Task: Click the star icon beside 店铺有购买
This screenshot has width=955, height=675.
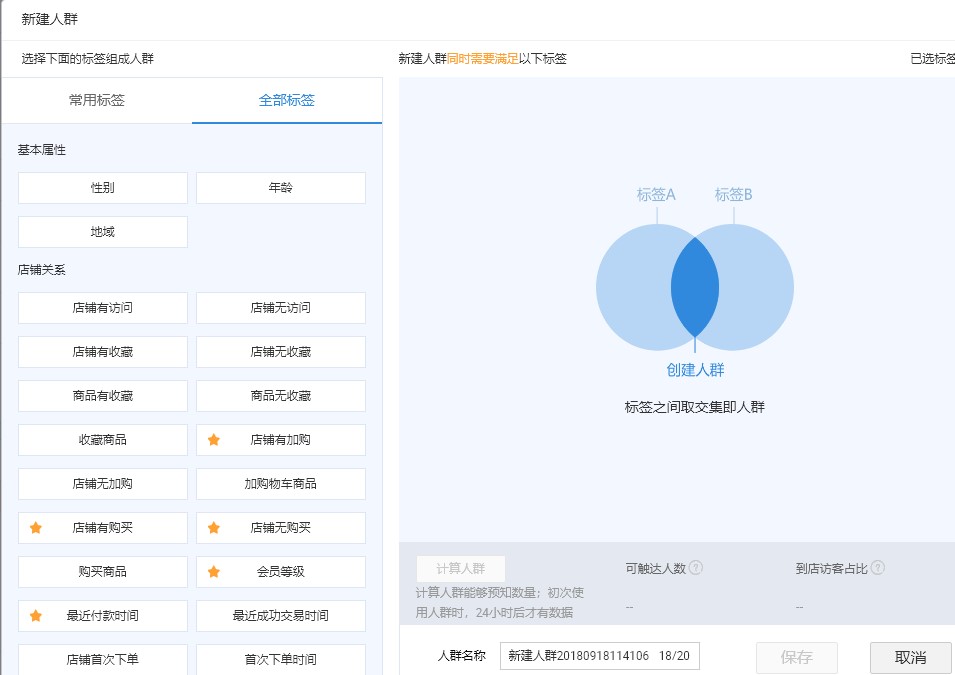Action: pyautogui.click(x=36, y=528)
